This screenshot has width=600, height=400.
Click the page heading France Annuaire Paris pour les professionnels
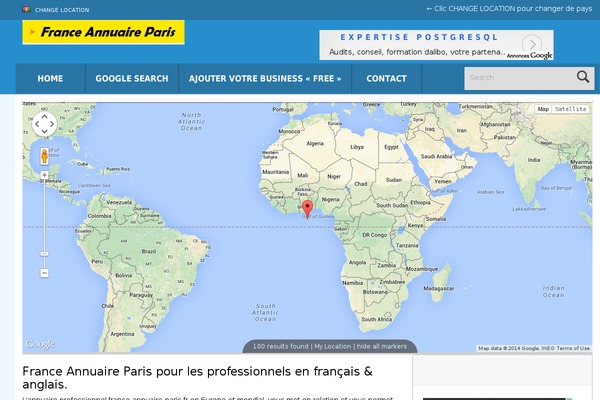click(197, 377)
